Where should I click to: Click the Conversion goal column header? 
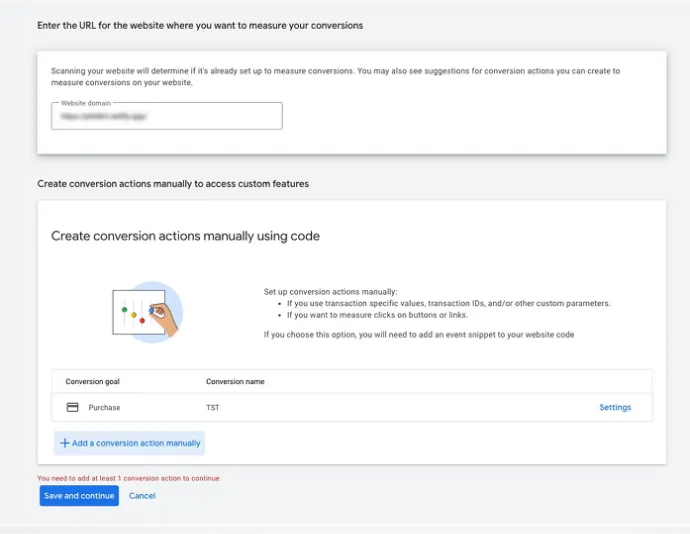92,381
